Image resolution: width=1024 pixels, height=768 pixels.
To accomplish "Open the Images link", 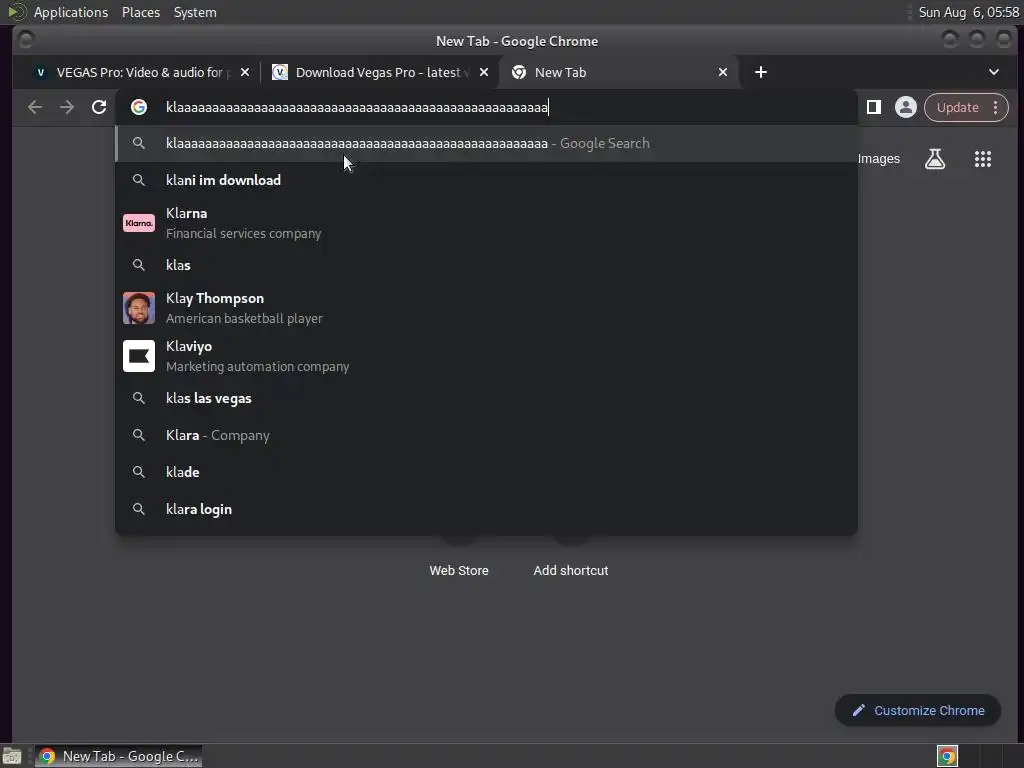I will click(878, 159).
